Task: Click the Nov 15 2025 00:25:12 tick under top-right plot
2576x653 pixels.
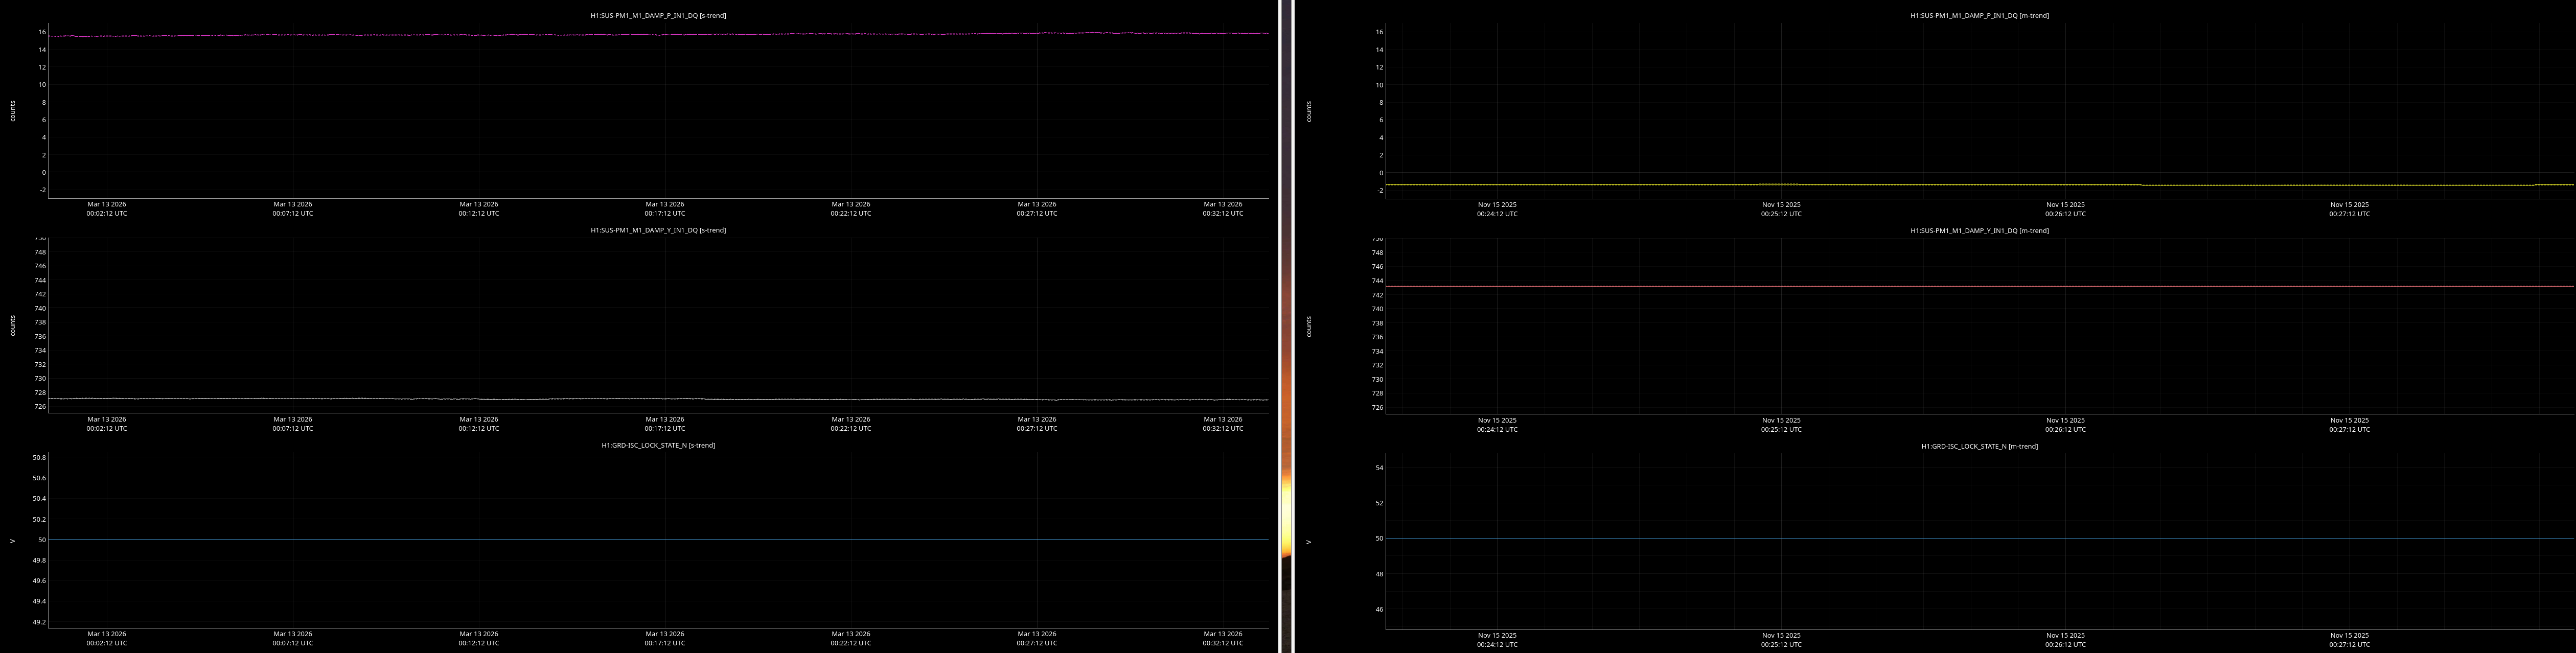Action: [x=1781, y=209]
